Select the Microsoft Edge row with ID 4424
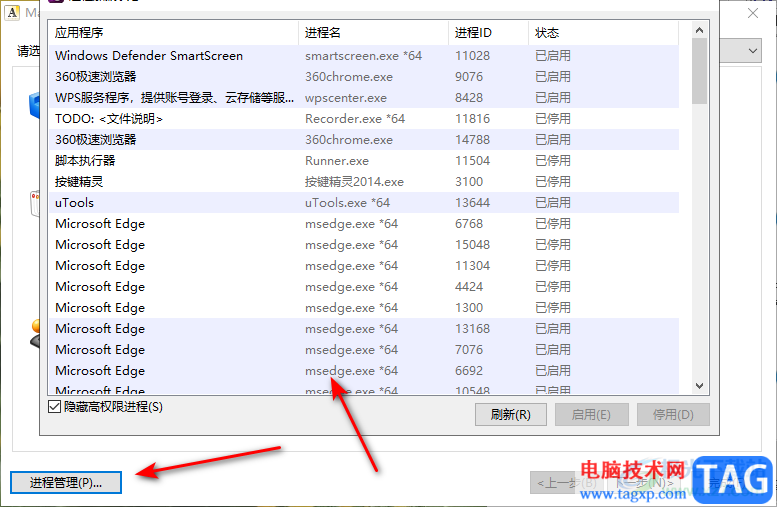777x507 pixels. click(x=364, y=287)
